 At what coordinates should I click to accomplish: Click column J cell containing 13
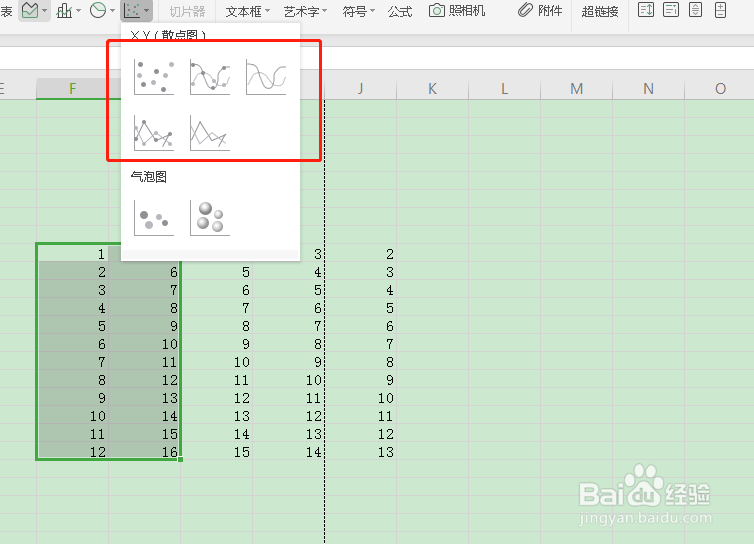(x=361, y=452)
